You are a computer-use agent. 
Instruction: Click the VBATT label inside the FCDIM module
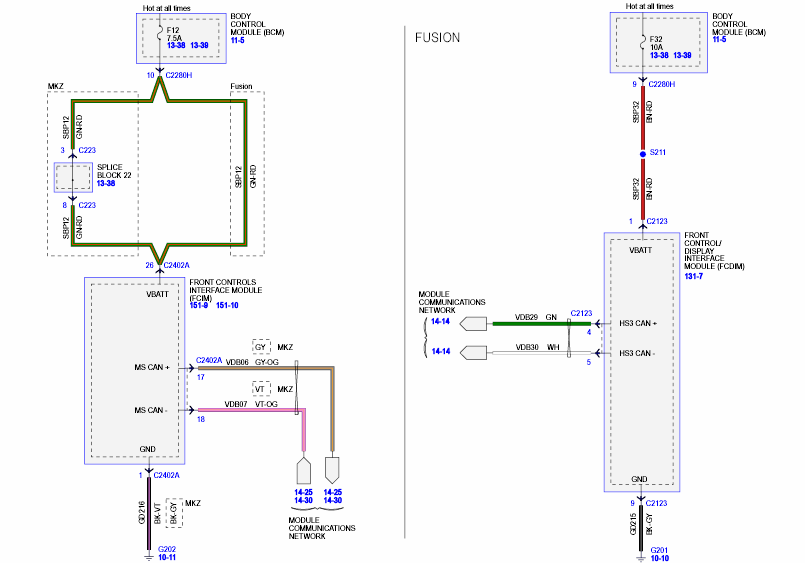(x=640, y=250)
